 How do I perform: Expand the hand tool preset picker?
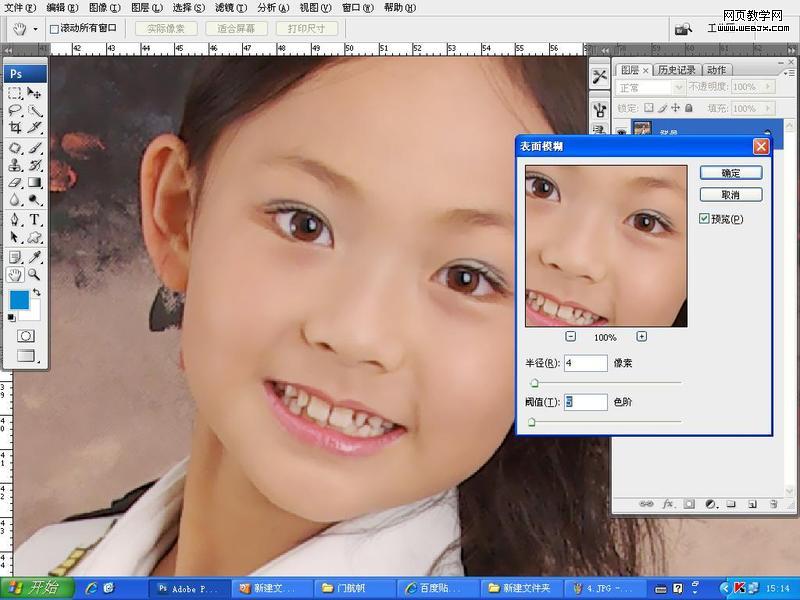point(36,29)
